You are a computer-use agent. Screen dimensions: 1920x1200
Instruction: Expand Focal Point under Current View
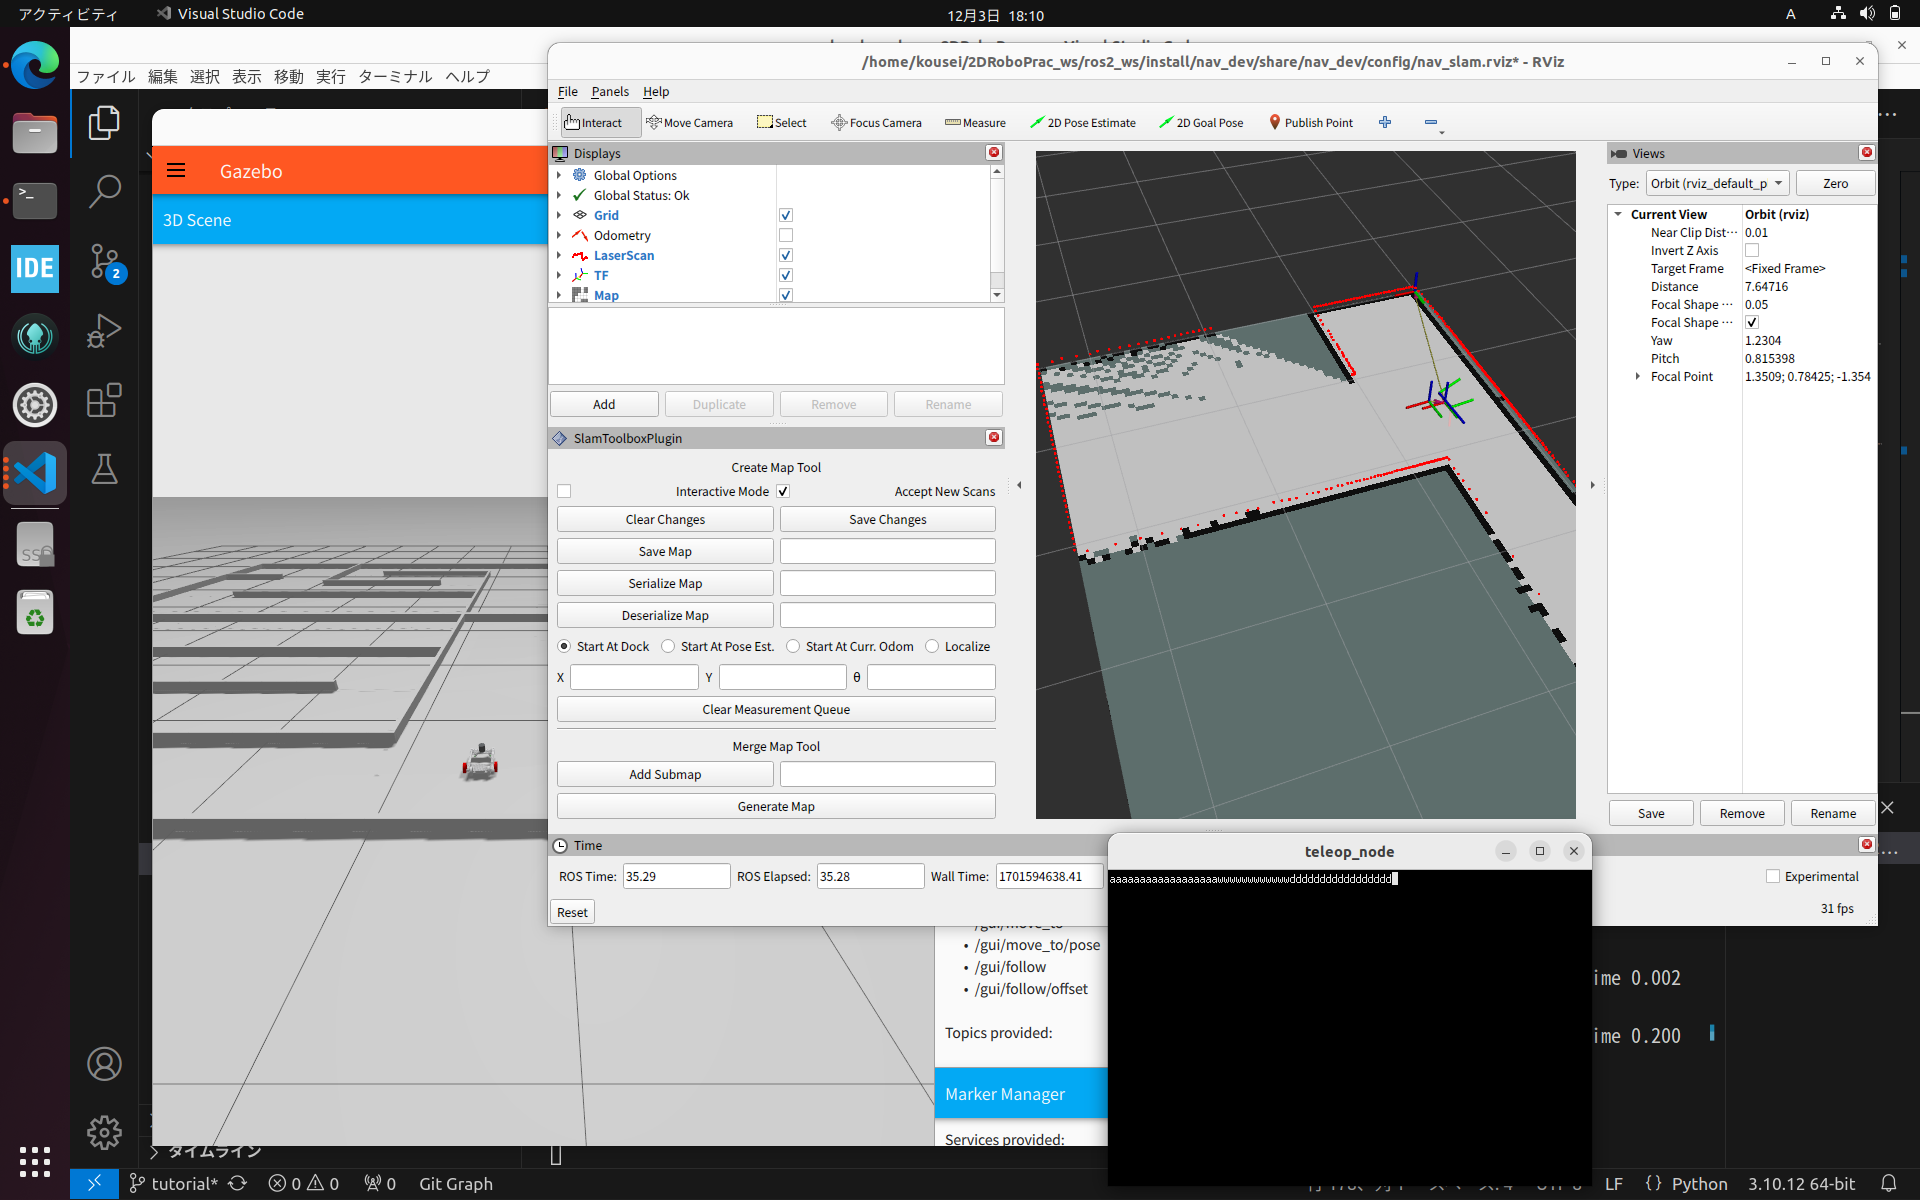coord(1636,377)
